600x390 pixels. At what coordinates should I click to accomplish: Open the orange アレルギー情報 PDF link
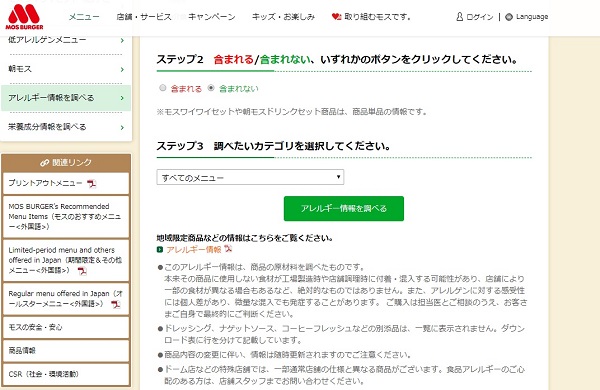pos(194,250)
